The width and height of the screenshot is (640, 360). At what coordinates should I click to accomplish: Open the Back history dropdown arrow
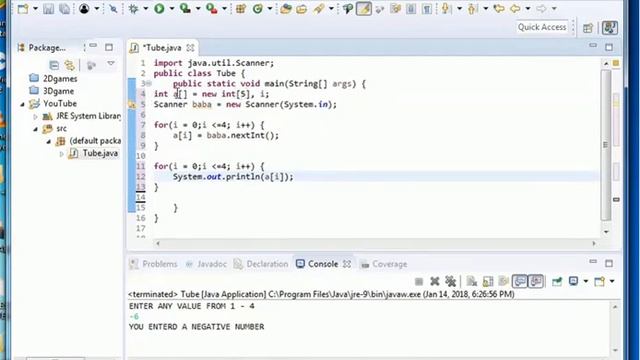[528, 9]
